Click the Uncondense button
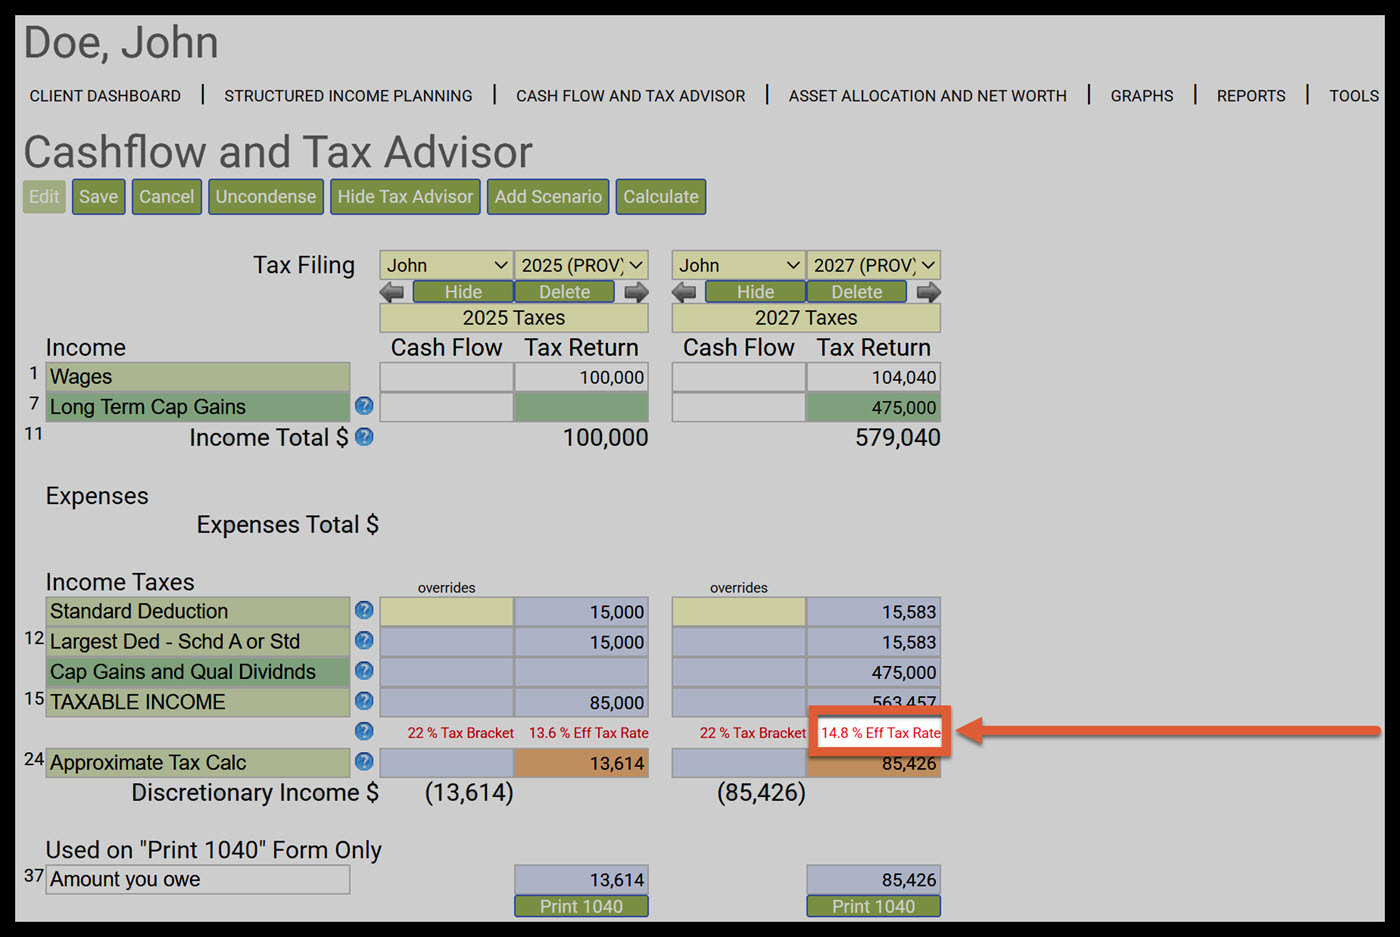 click(x=266, y=197)
